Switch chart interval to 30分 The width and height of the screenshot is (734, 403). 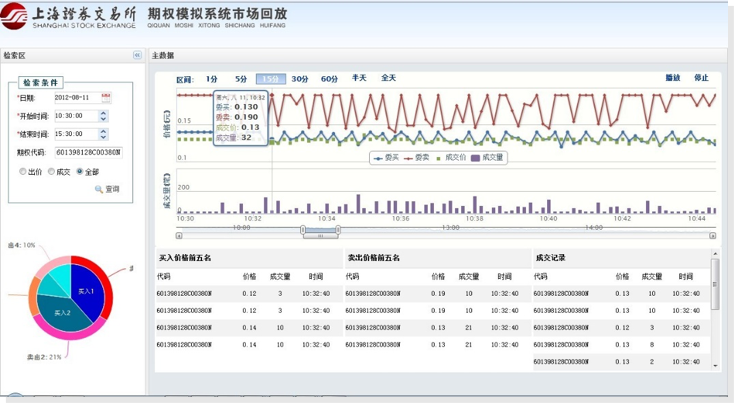(x=300, y=79)
